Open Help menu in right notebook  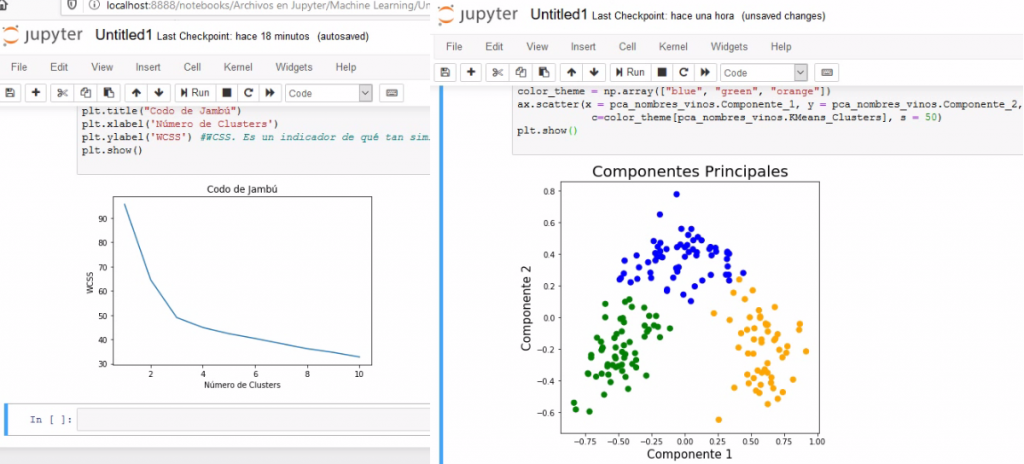point(780,46)
